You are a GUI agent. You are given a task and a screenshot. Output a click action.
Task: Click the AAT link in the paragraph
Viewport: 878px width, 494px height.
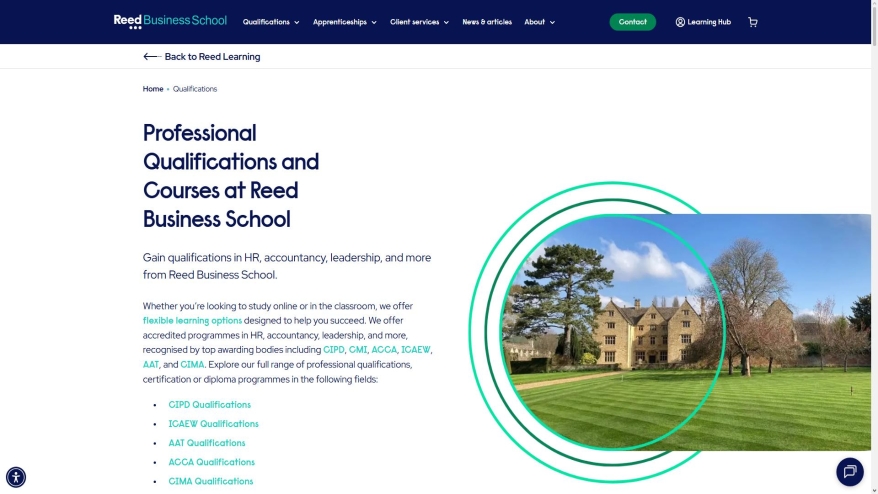[151, 364]
